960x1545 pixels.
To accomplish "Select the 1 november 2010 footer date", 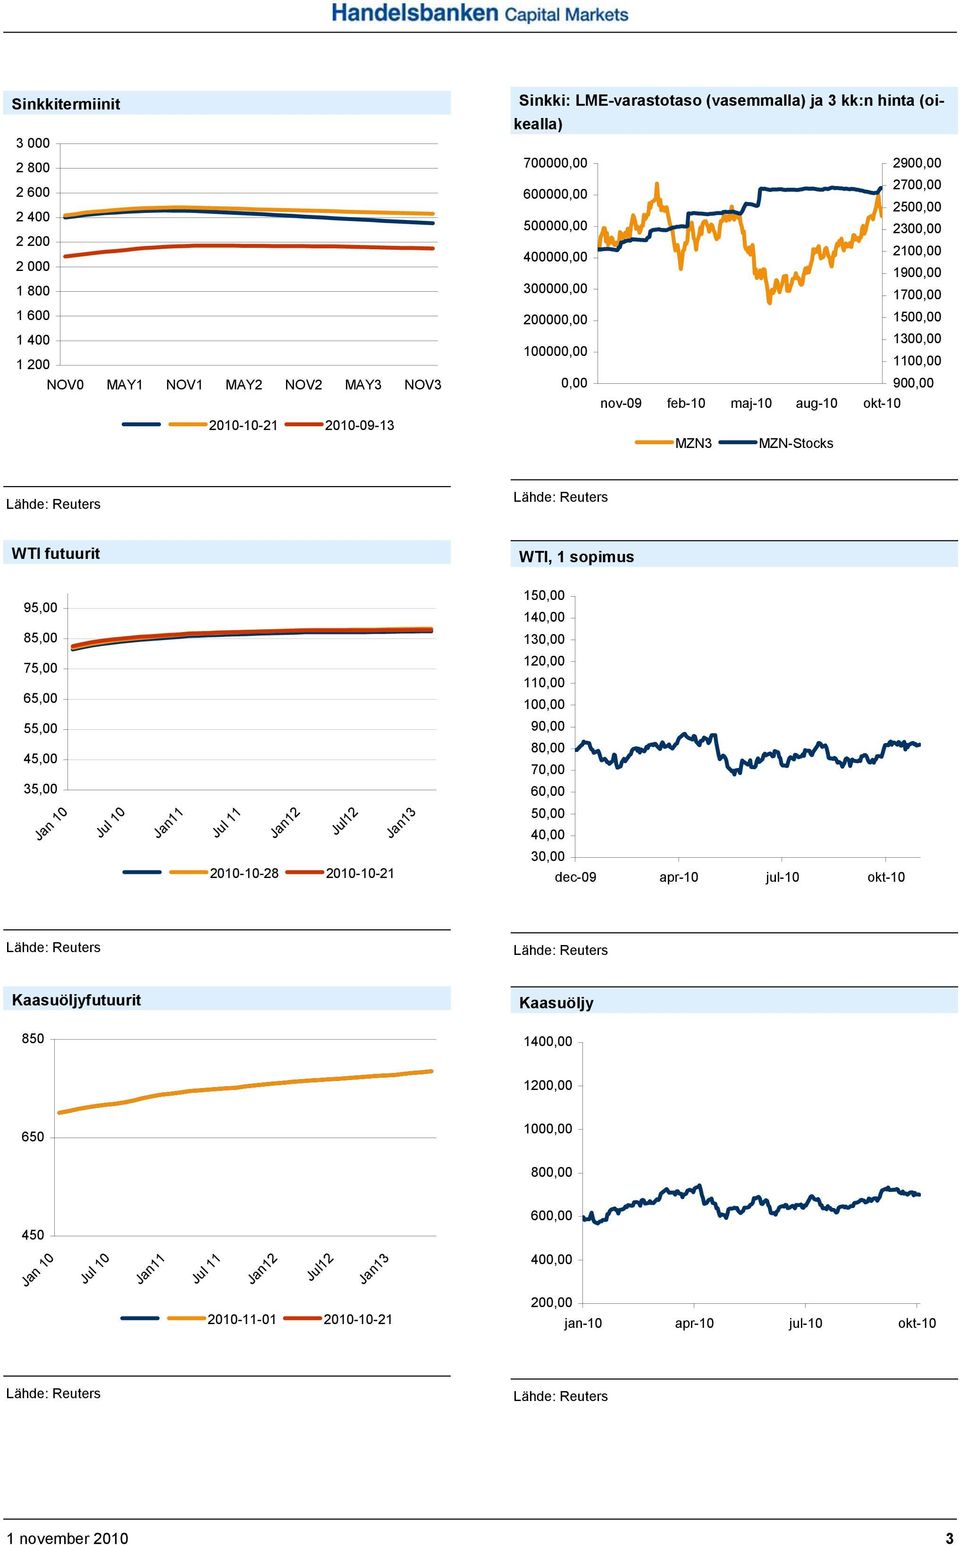I will tap(67, 1538).
